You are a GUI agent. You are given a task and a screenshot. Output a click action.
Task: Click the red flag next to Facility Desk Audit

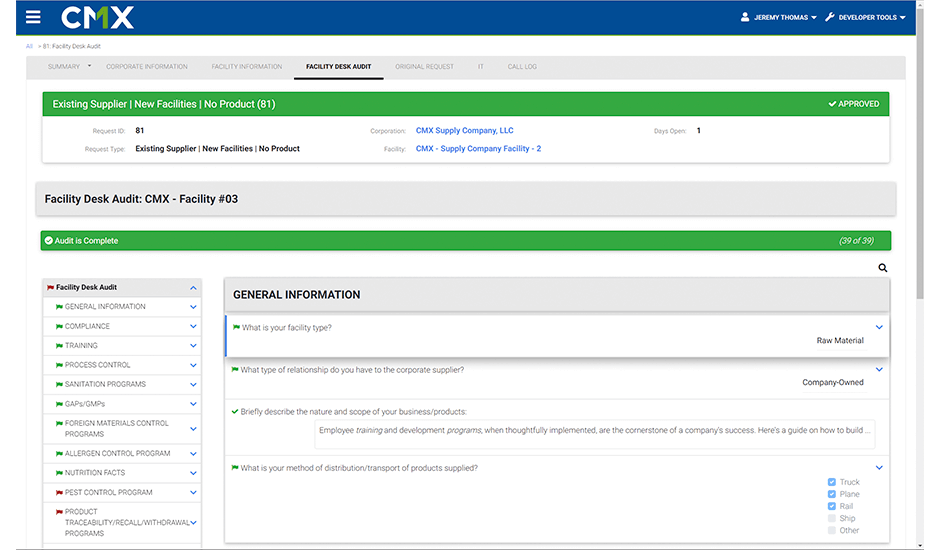point(50,287)
